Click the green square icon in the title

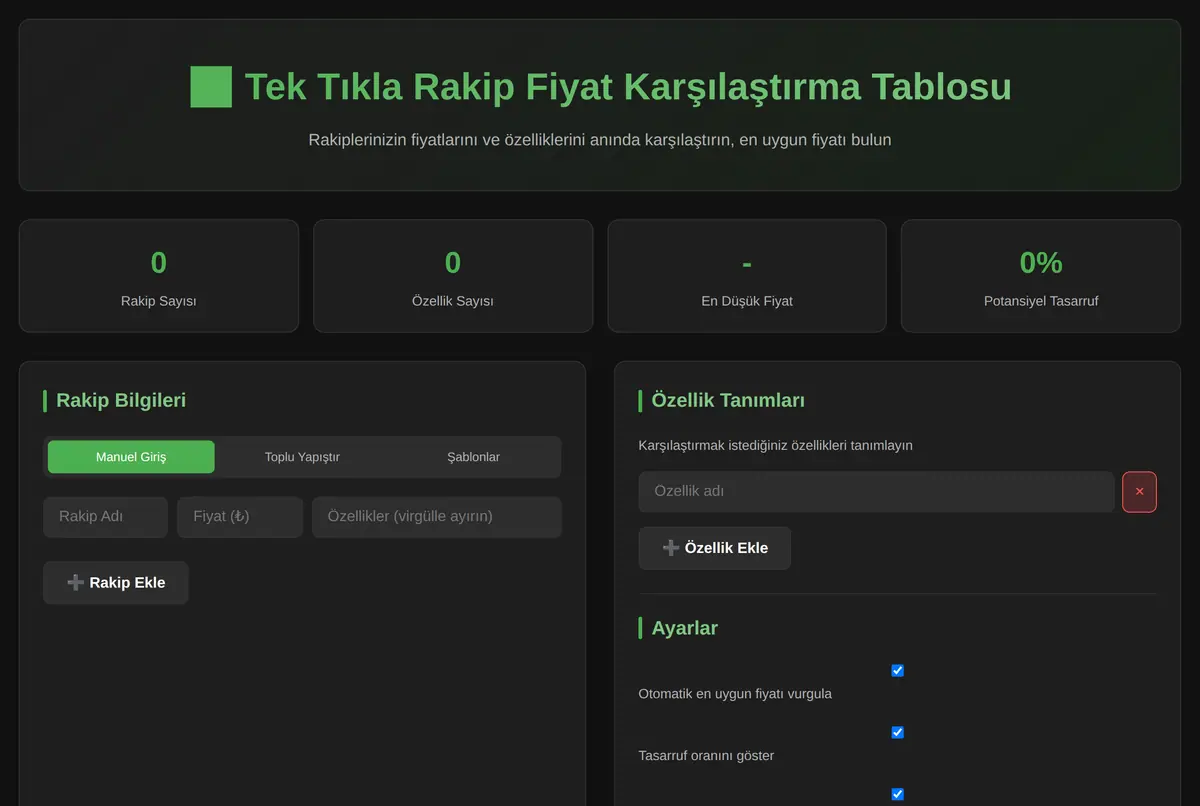[x=211, y=87]
